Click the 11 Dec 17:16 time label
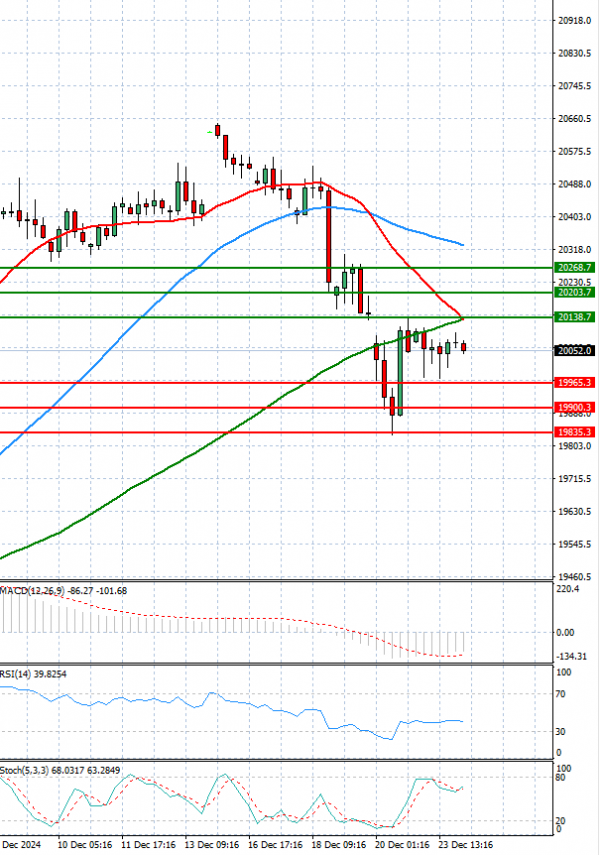 click(148, 845)
